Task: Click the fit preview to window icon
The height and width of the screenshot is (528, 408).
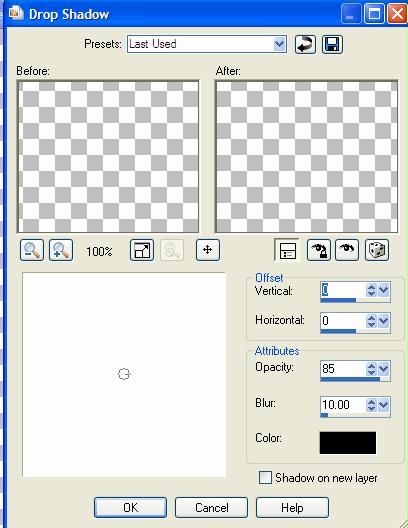Action: coord(142,250)
